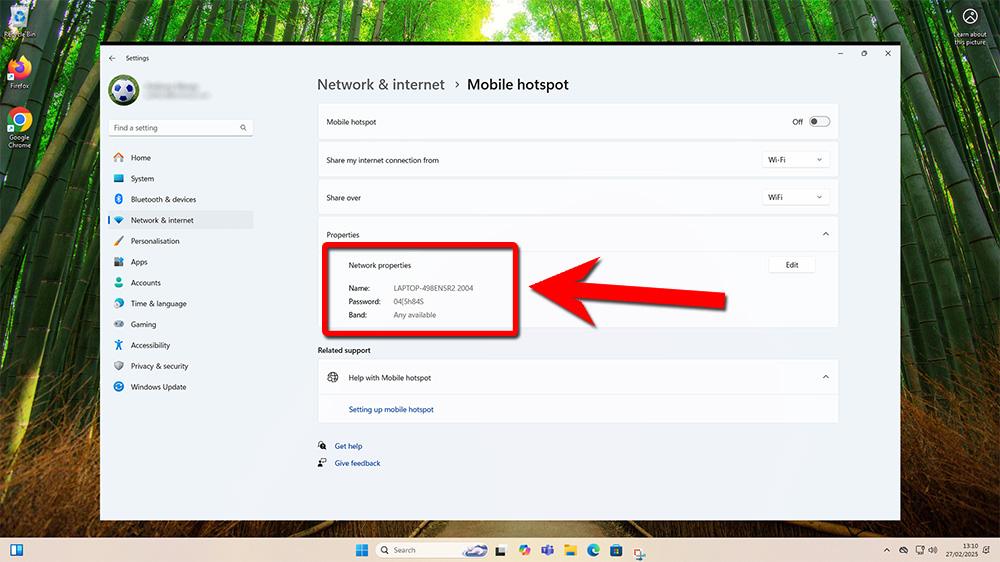Open Firefox from the desktop
Viewport: 1000px width, 562px height.
click(x=19, y=70)
